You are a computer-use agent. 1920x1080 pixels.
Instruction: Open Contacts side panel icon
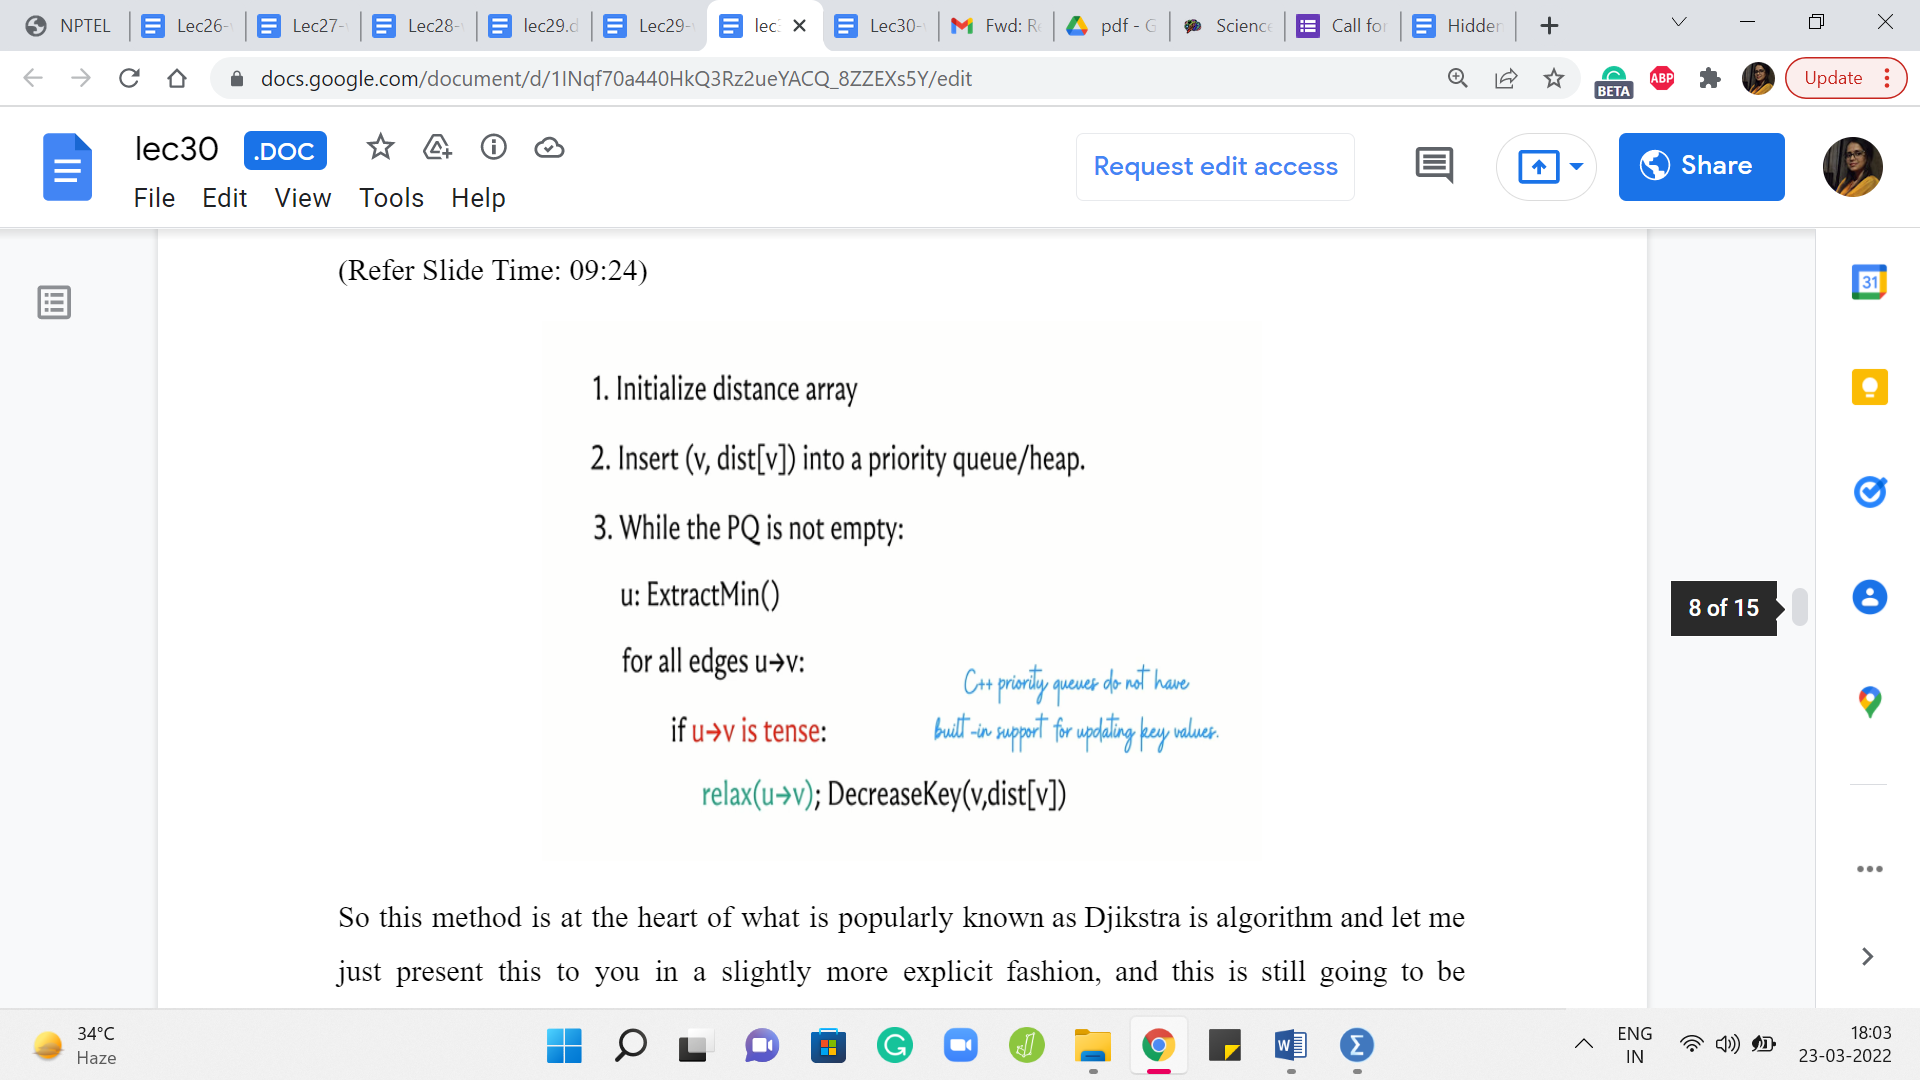(1869, 597)
